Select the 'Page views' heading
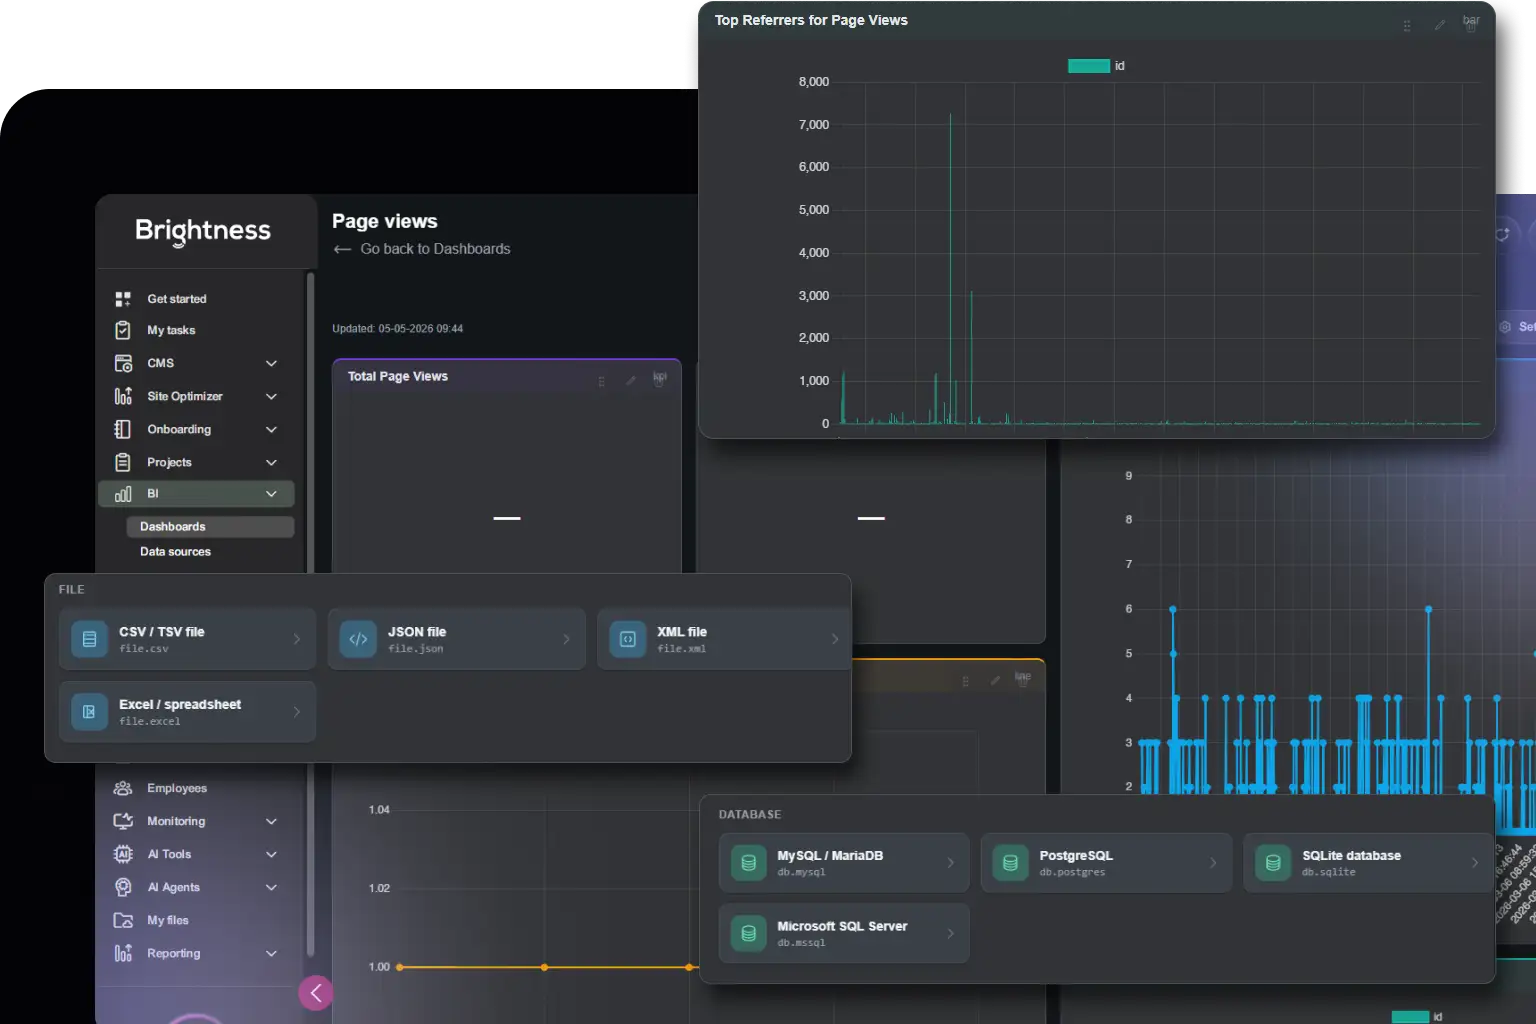1536x1024 pixels. (385, 221)
